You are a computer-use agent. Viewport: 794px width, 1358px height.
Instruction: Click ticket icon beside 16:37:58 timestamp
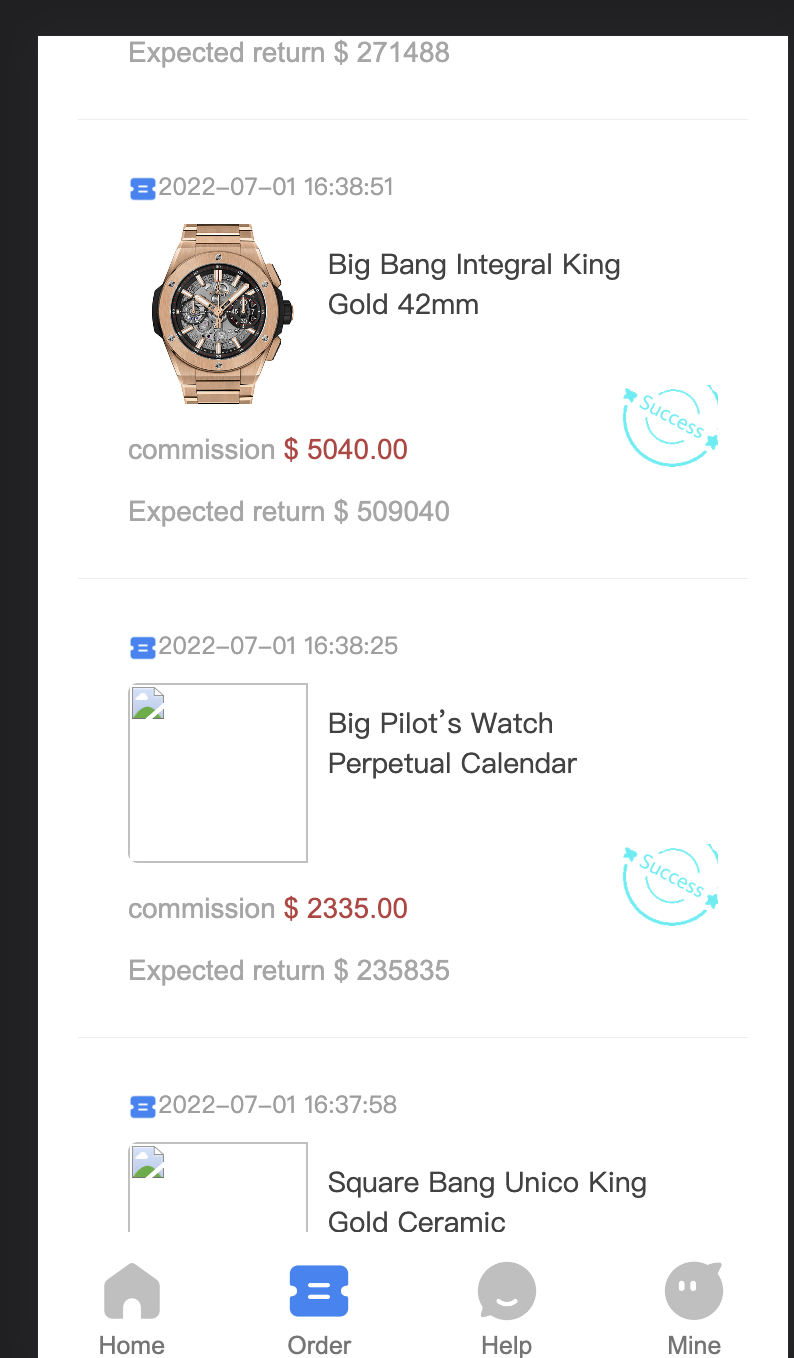pyautogui.click(x=143, y=1106)
